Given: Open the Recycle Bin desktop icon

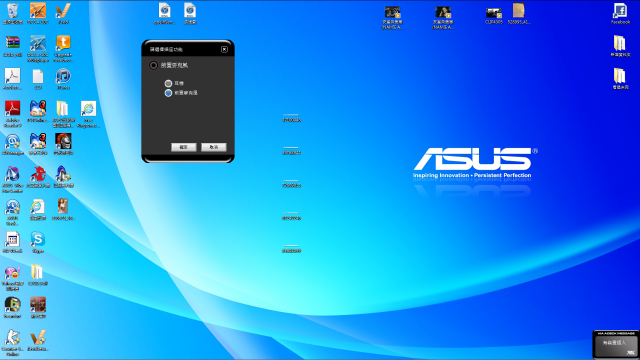Looking at the screenshot, I should click(13, 11).
